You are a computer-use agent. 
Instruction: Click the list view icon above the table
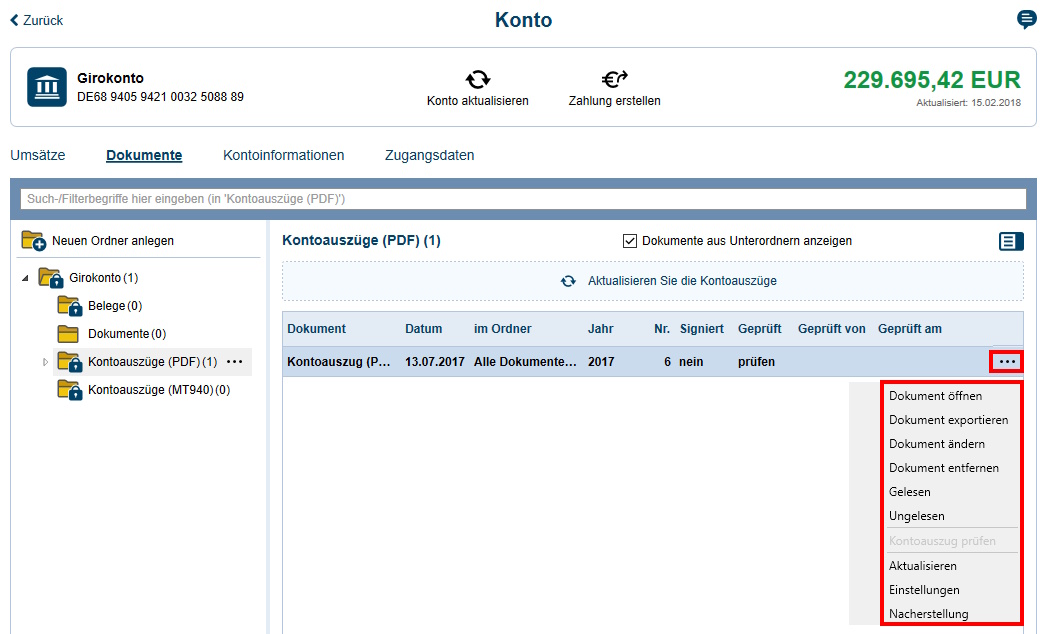[x=1010, y=241]
